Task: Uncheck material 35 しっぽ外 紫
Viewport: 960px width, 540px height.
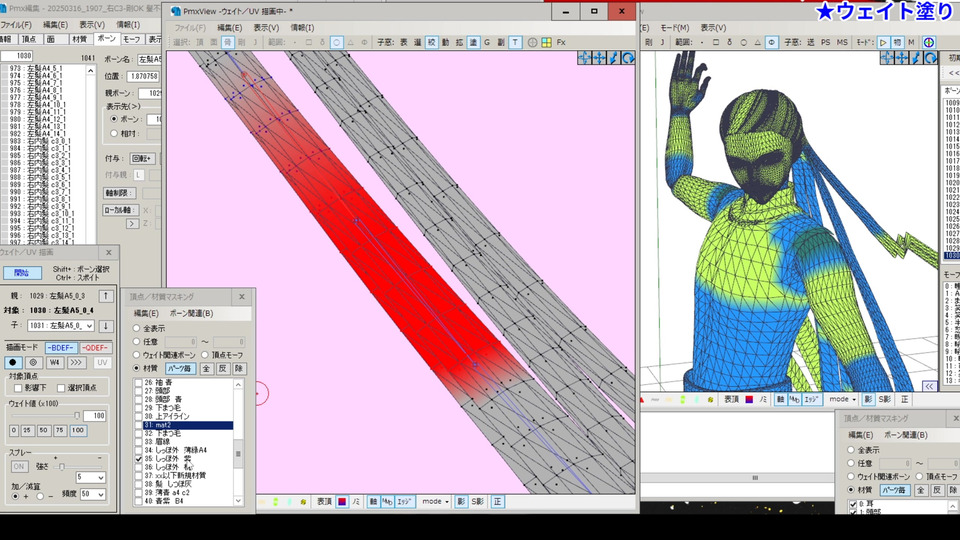Action: (138, 458)
